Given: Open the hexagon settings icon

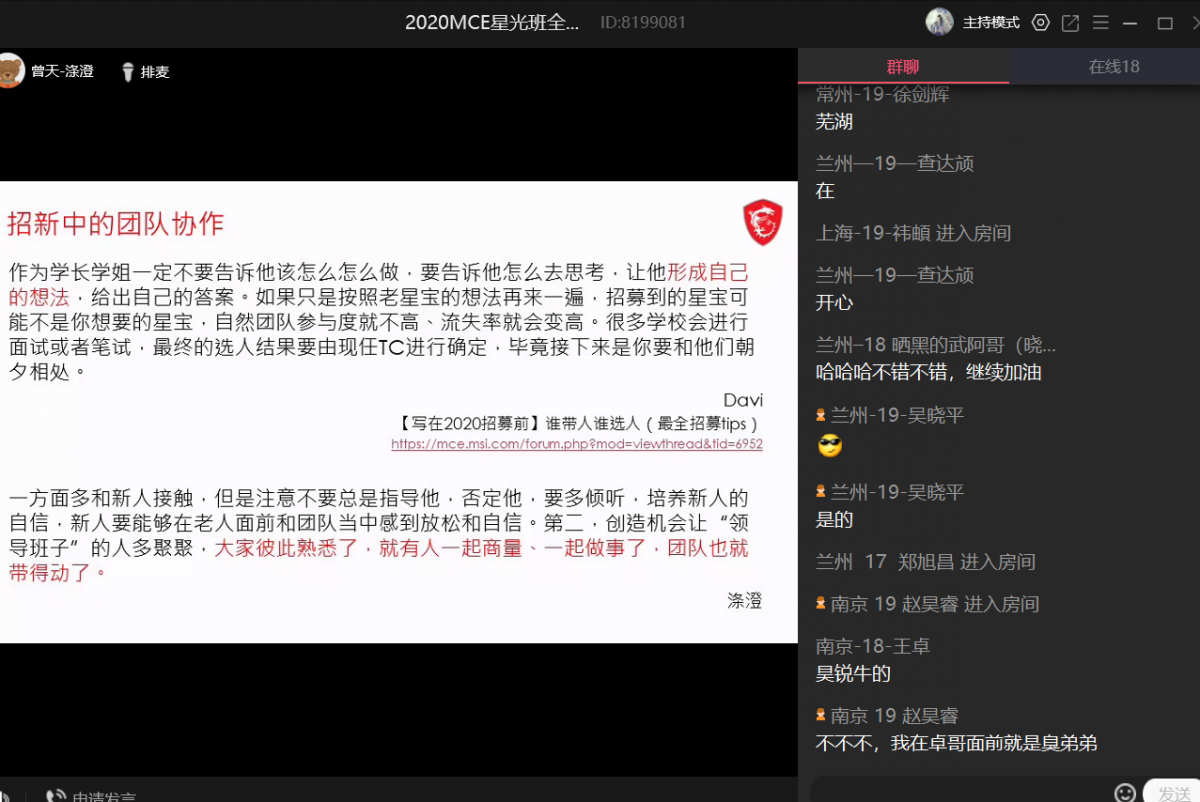Looking at the screenshot, I should [1041, 22].
